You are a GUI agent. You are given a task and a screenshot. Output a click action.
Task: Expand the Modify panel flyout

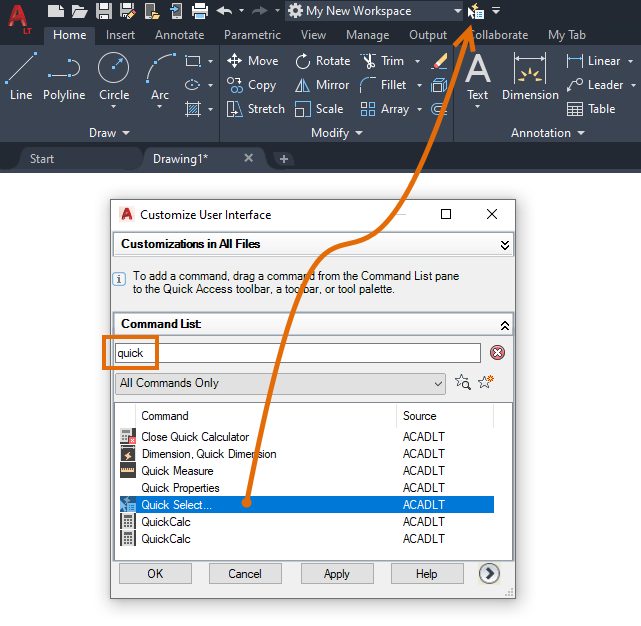(336, 133)
